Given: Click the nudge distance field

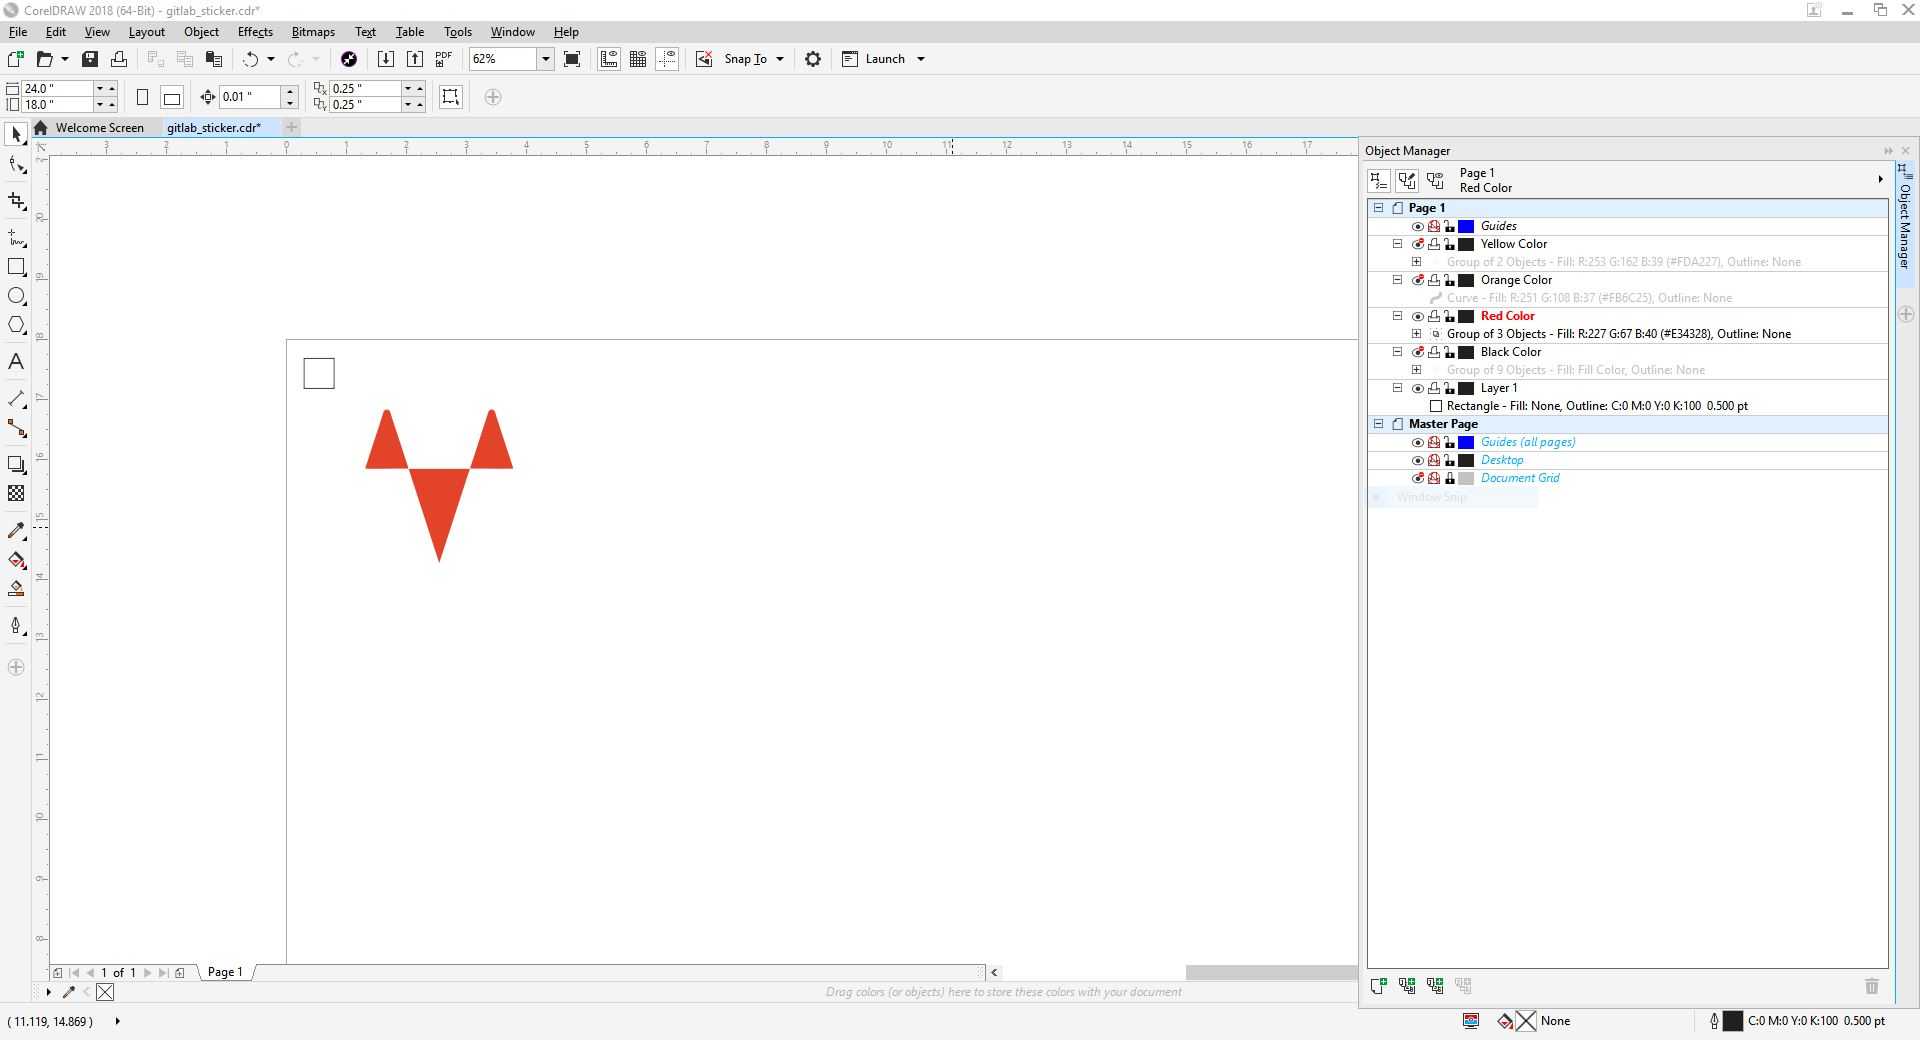Looking at the screenshot, I should pos(250,97).
